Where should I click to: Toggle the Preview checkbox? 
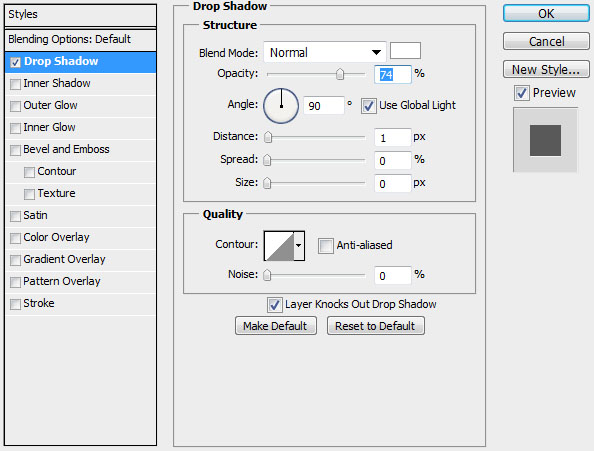[522, 93]
